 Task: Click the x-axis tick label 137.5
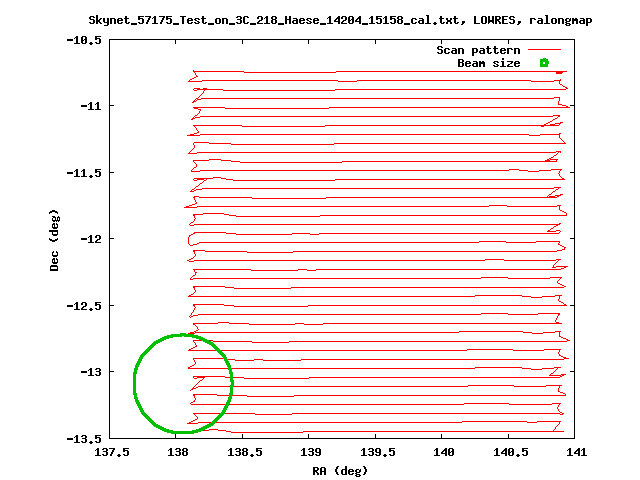(x=111, y=452)
